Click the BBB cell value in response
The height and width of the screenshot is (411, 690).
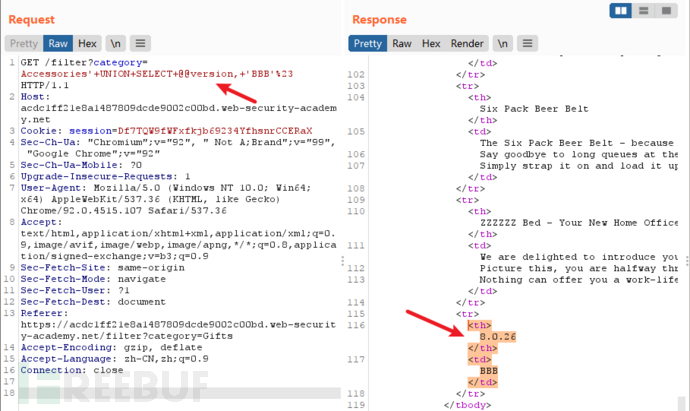(x=488, y=371)
